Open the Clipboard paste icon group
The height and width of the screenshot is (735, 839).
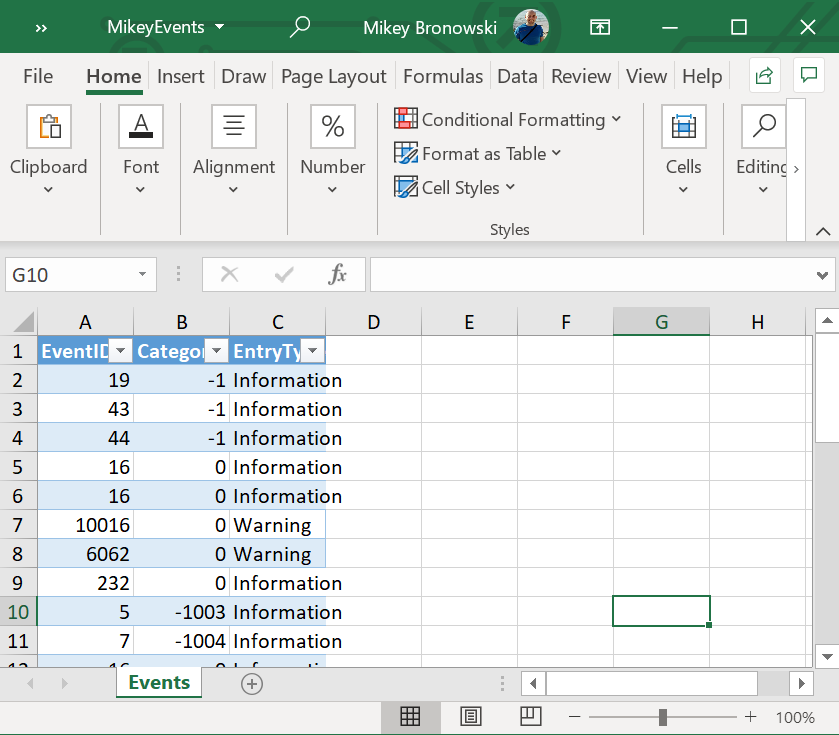point(48,128)
